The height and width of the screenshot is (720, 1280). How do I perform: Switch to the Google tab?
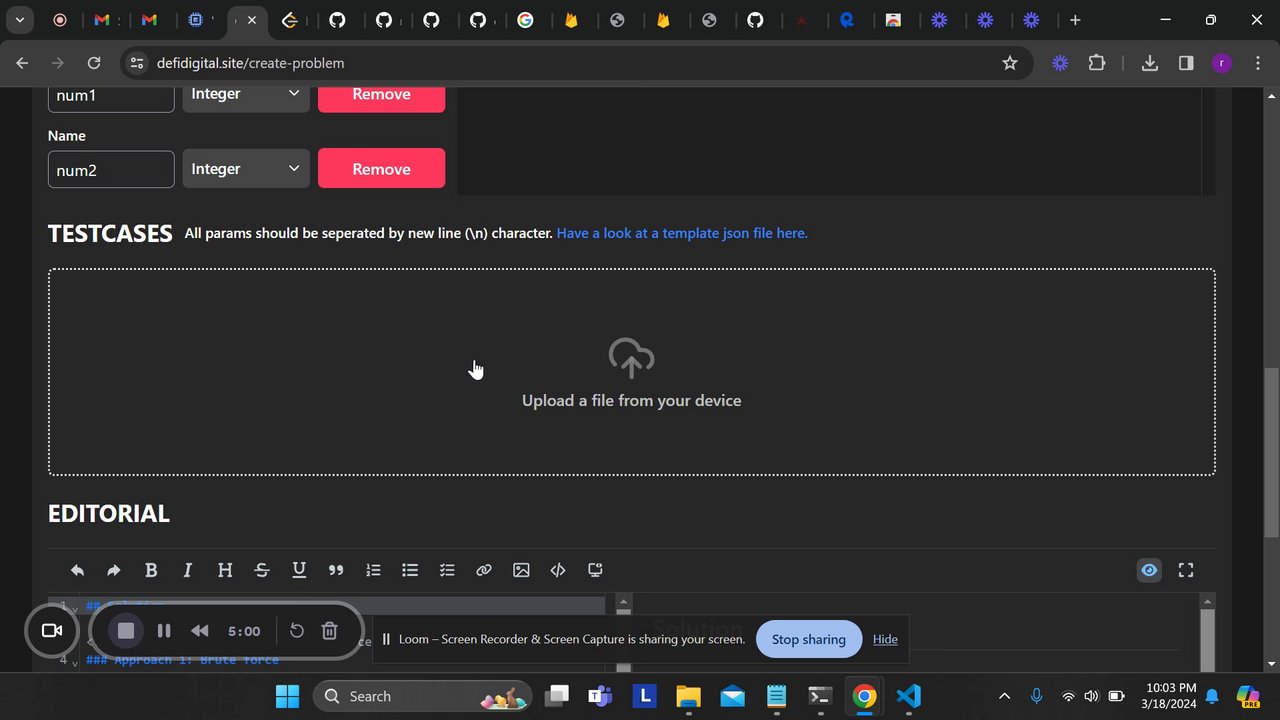coord(525,20)
